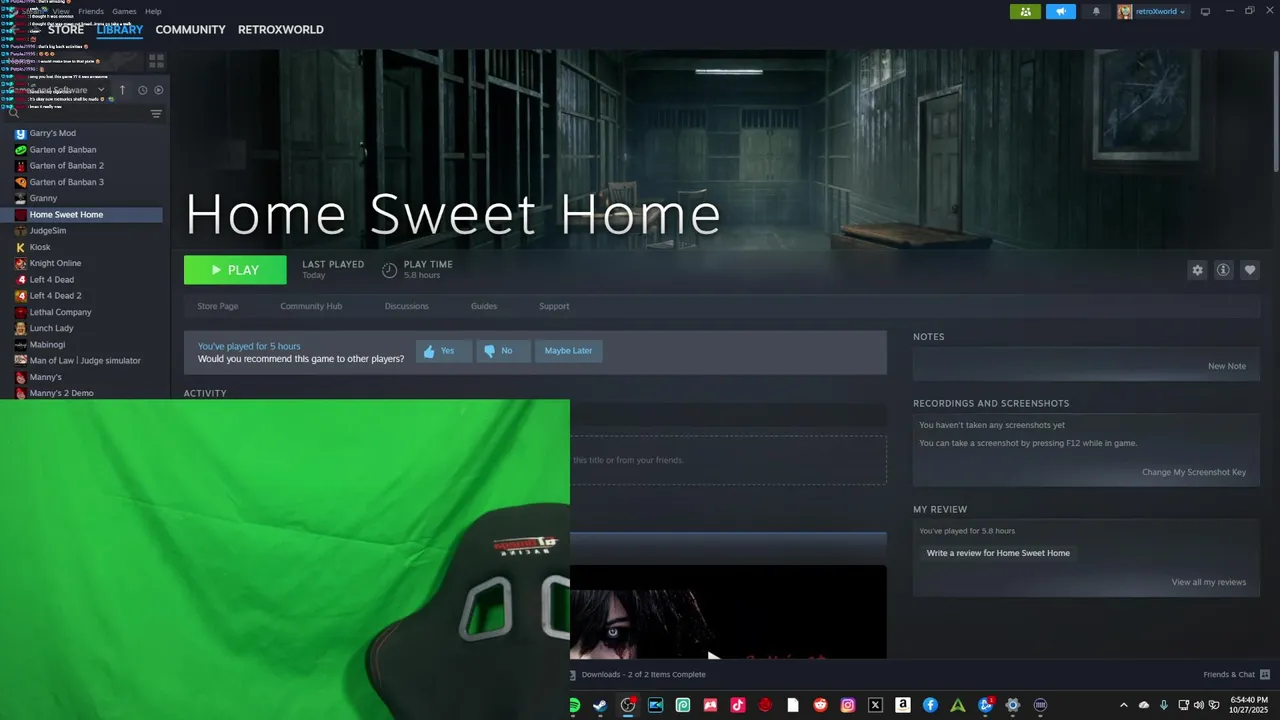
Task: Open the Games menu
Action: [124, 11]
